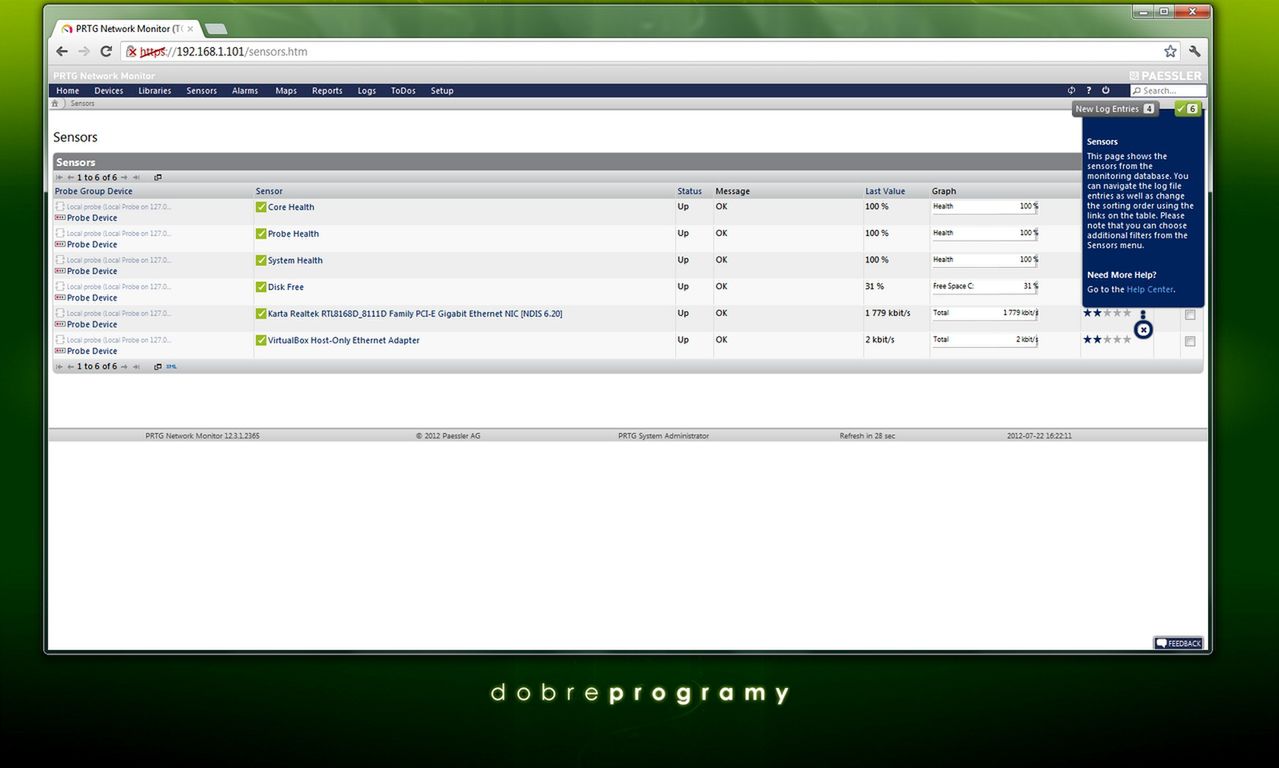Open a new browser tab
1279x768 pixels.
click(x=215, y=29)
